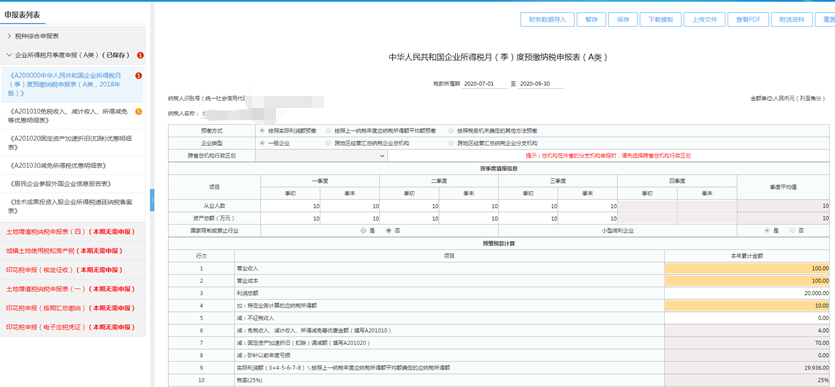Image resolution: width=835 pixels, height=387 pixels.
Task: Select 印花税申报（电子应税凭证） entry
Action: tap(72, 327)
